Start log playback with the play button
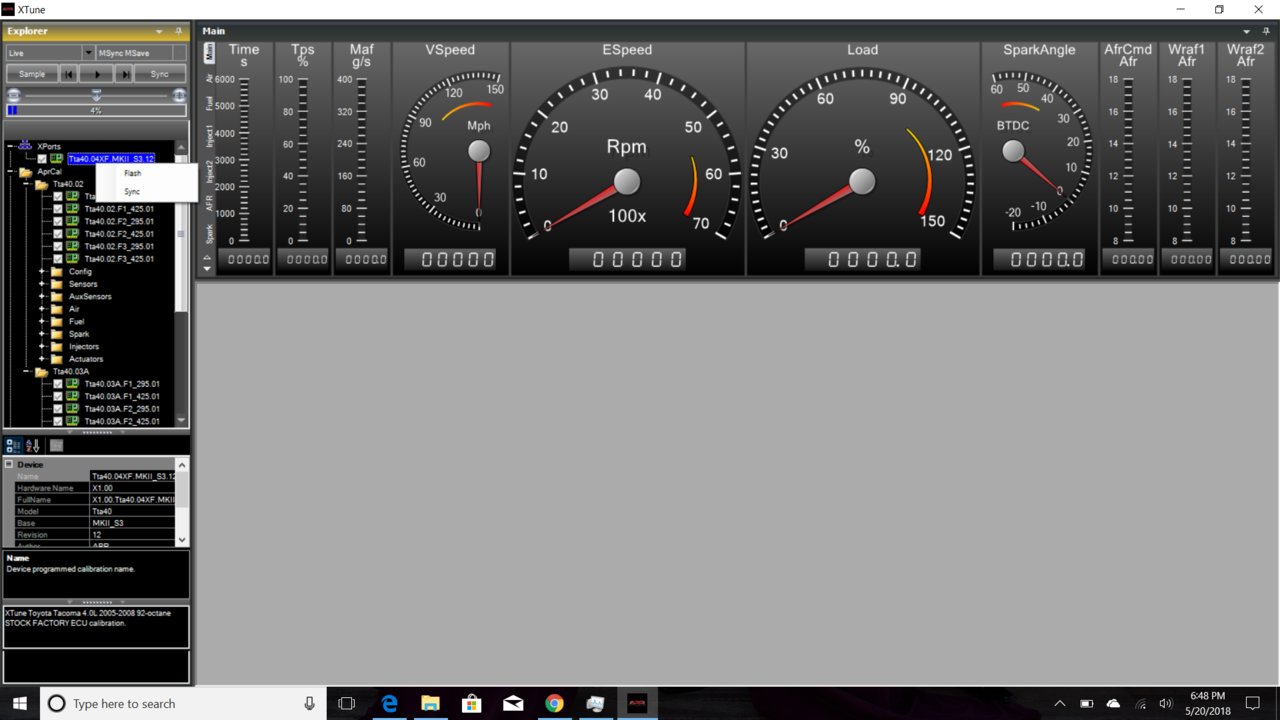 [96, 74]
